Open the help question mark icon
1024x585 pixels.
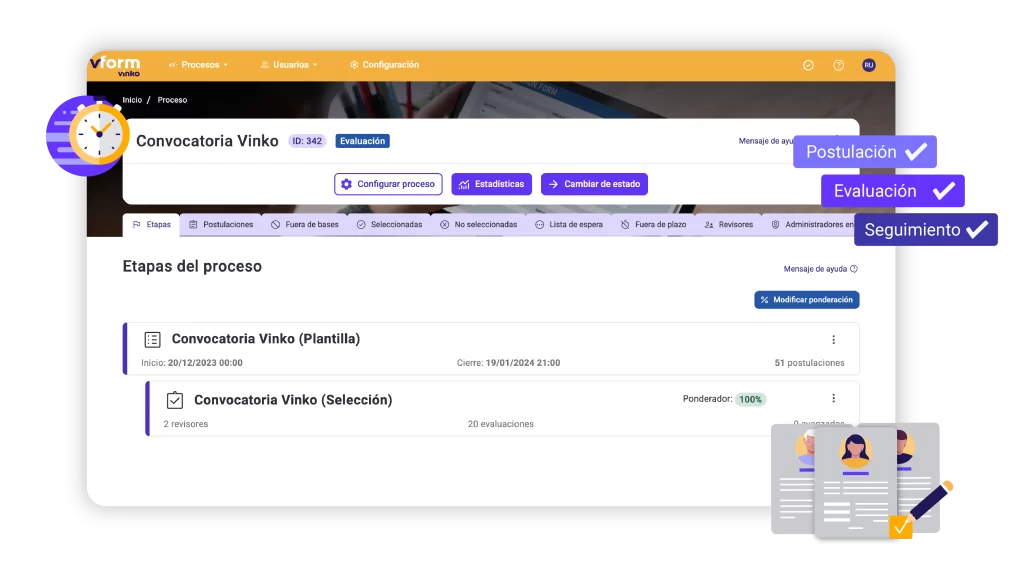pos(839,65)
